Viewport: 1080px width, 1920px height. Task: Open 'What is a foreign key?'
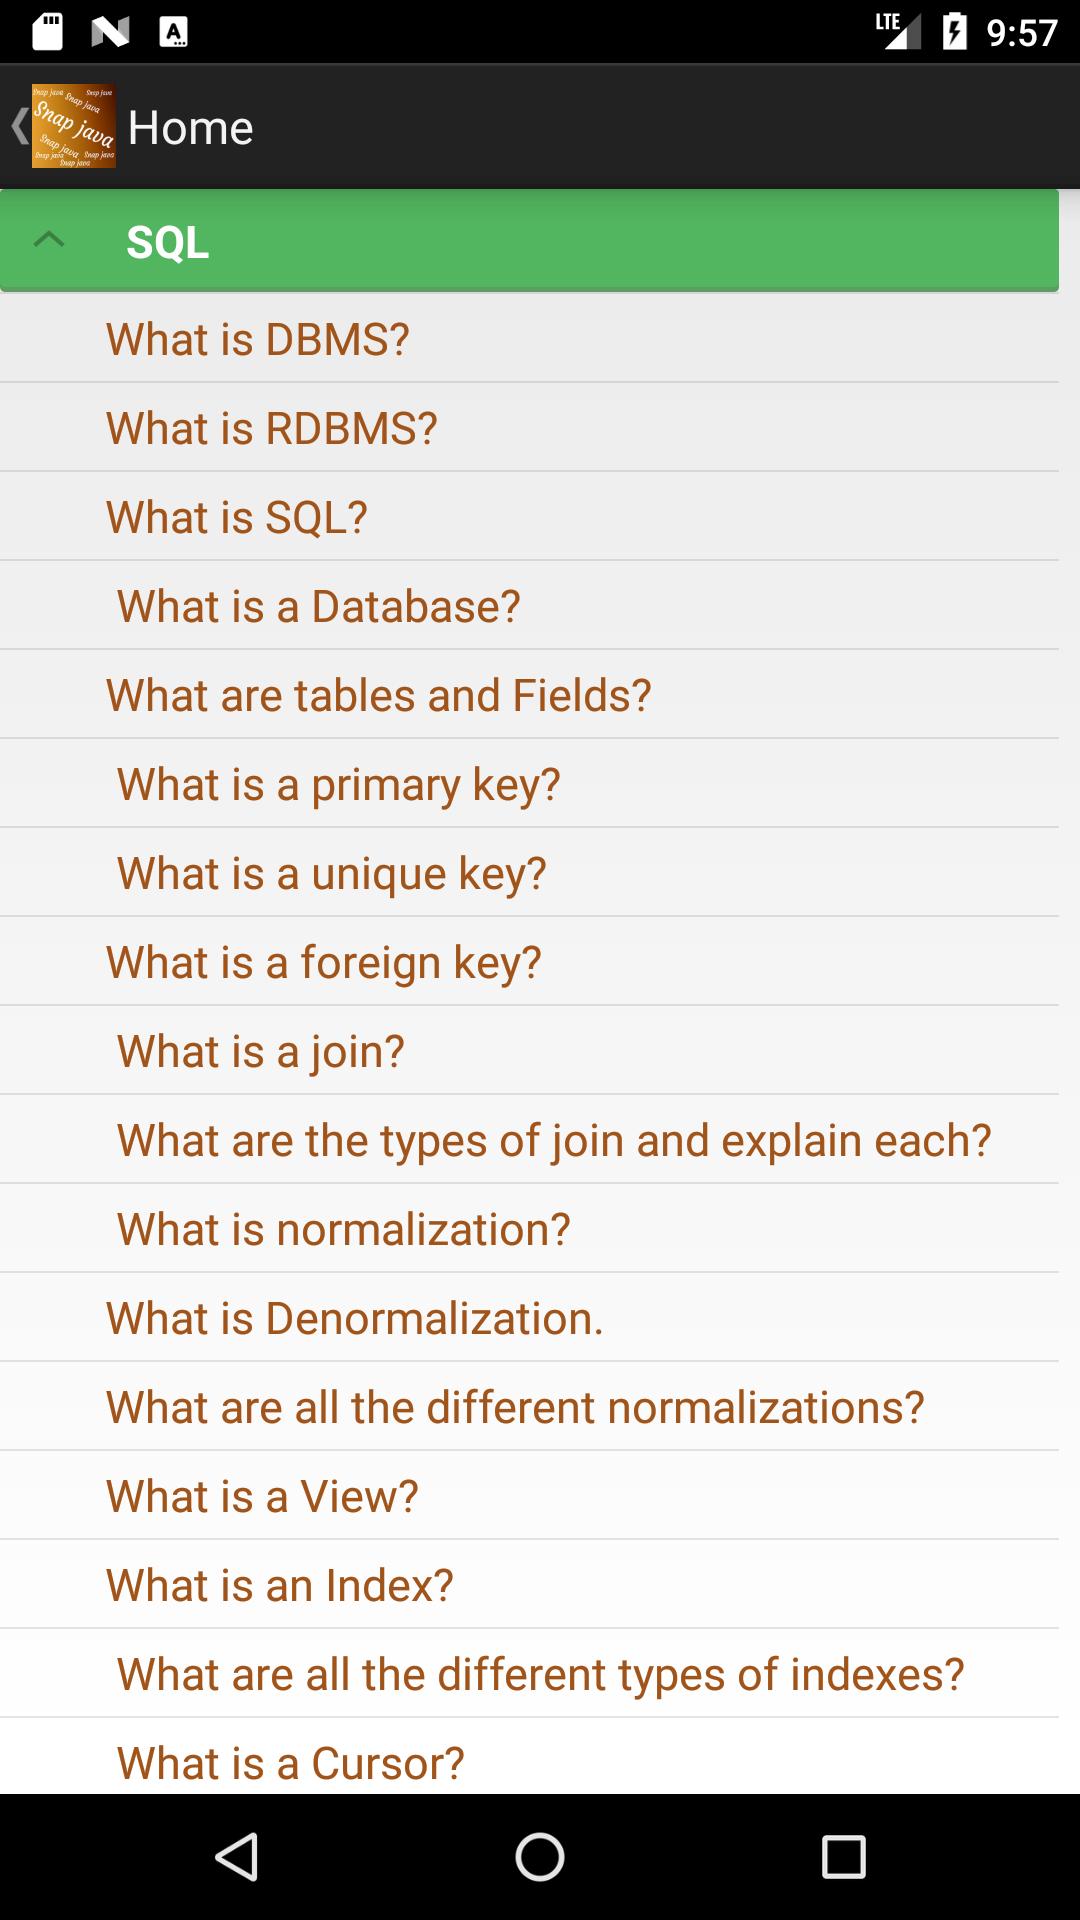point(529,961)
